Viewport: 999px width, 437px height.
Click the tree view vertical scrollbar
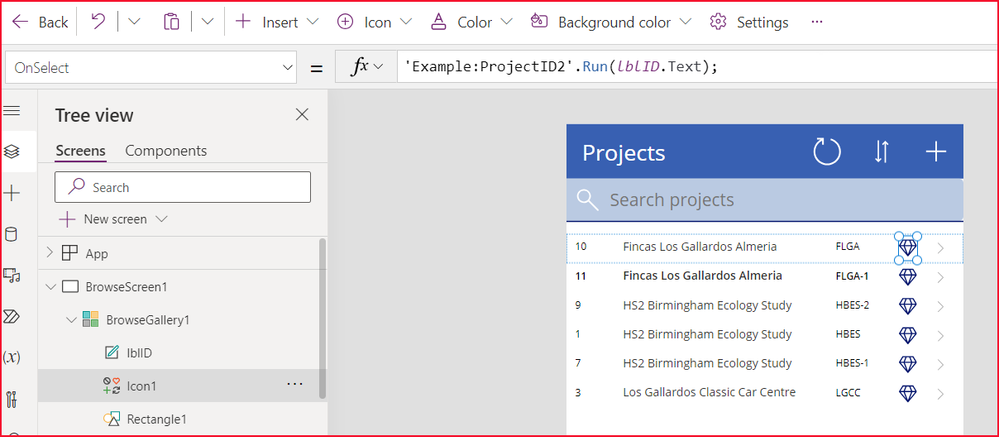[x=322, y=319]
